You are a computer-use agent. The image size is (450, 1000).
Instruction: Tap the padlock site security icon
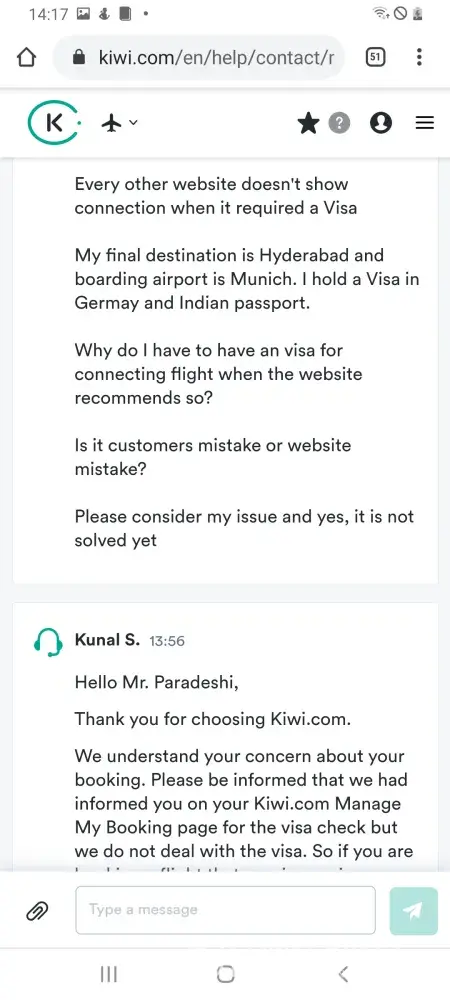(80, 58)
